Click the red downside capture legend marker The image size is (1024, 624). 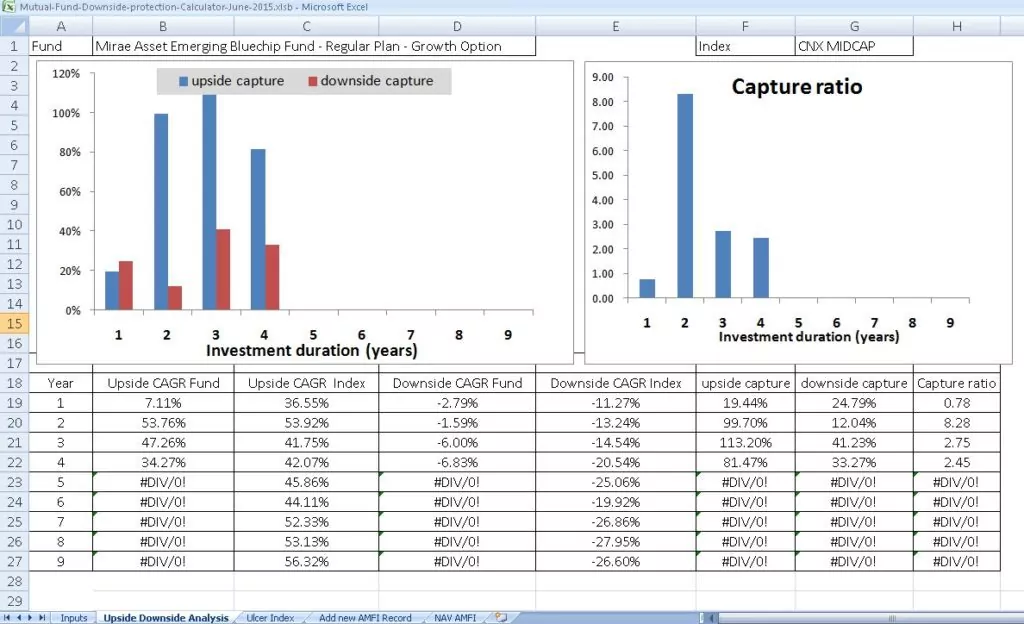tap(313, 81)
